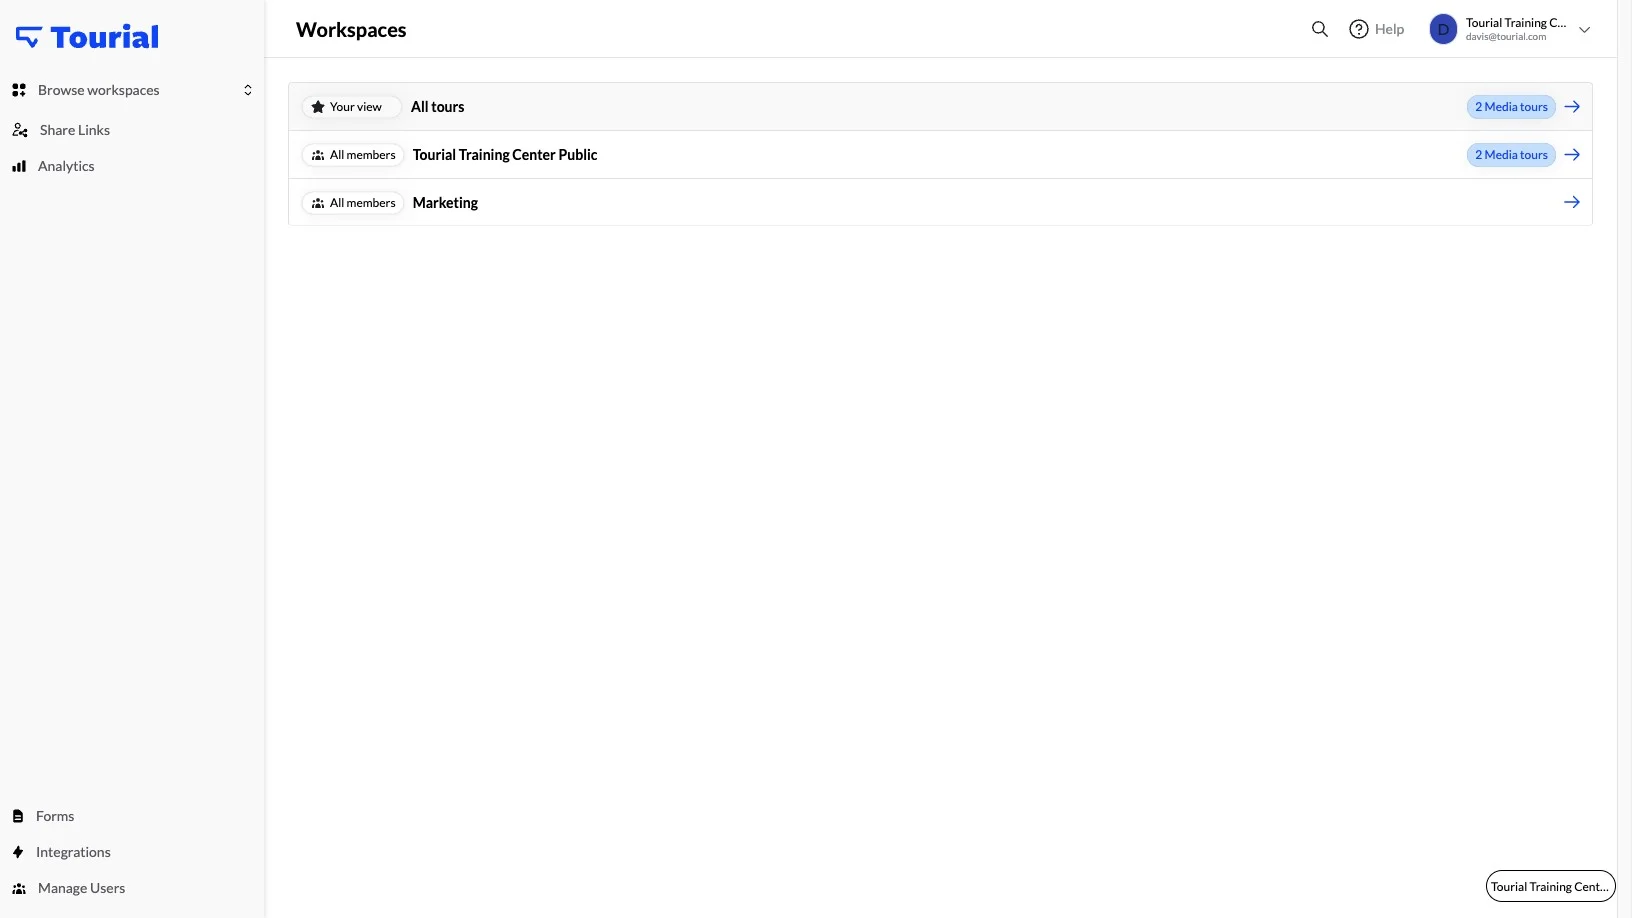This screenshot has width=1632, height=918.
Task: Click arrow icon on Marketing row
Action: [1572, 202]
